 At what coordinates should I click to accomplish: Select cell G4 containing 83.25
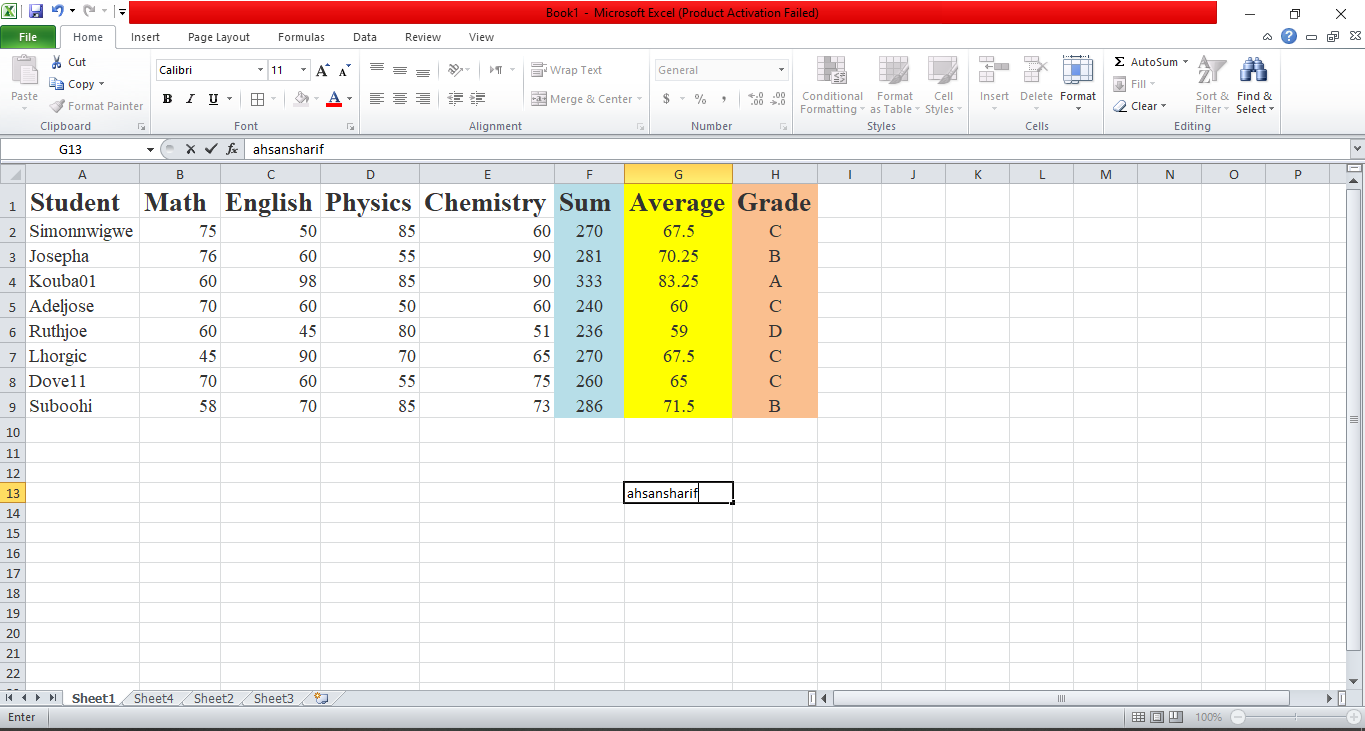pyautogui.click(x=678, y=281)
